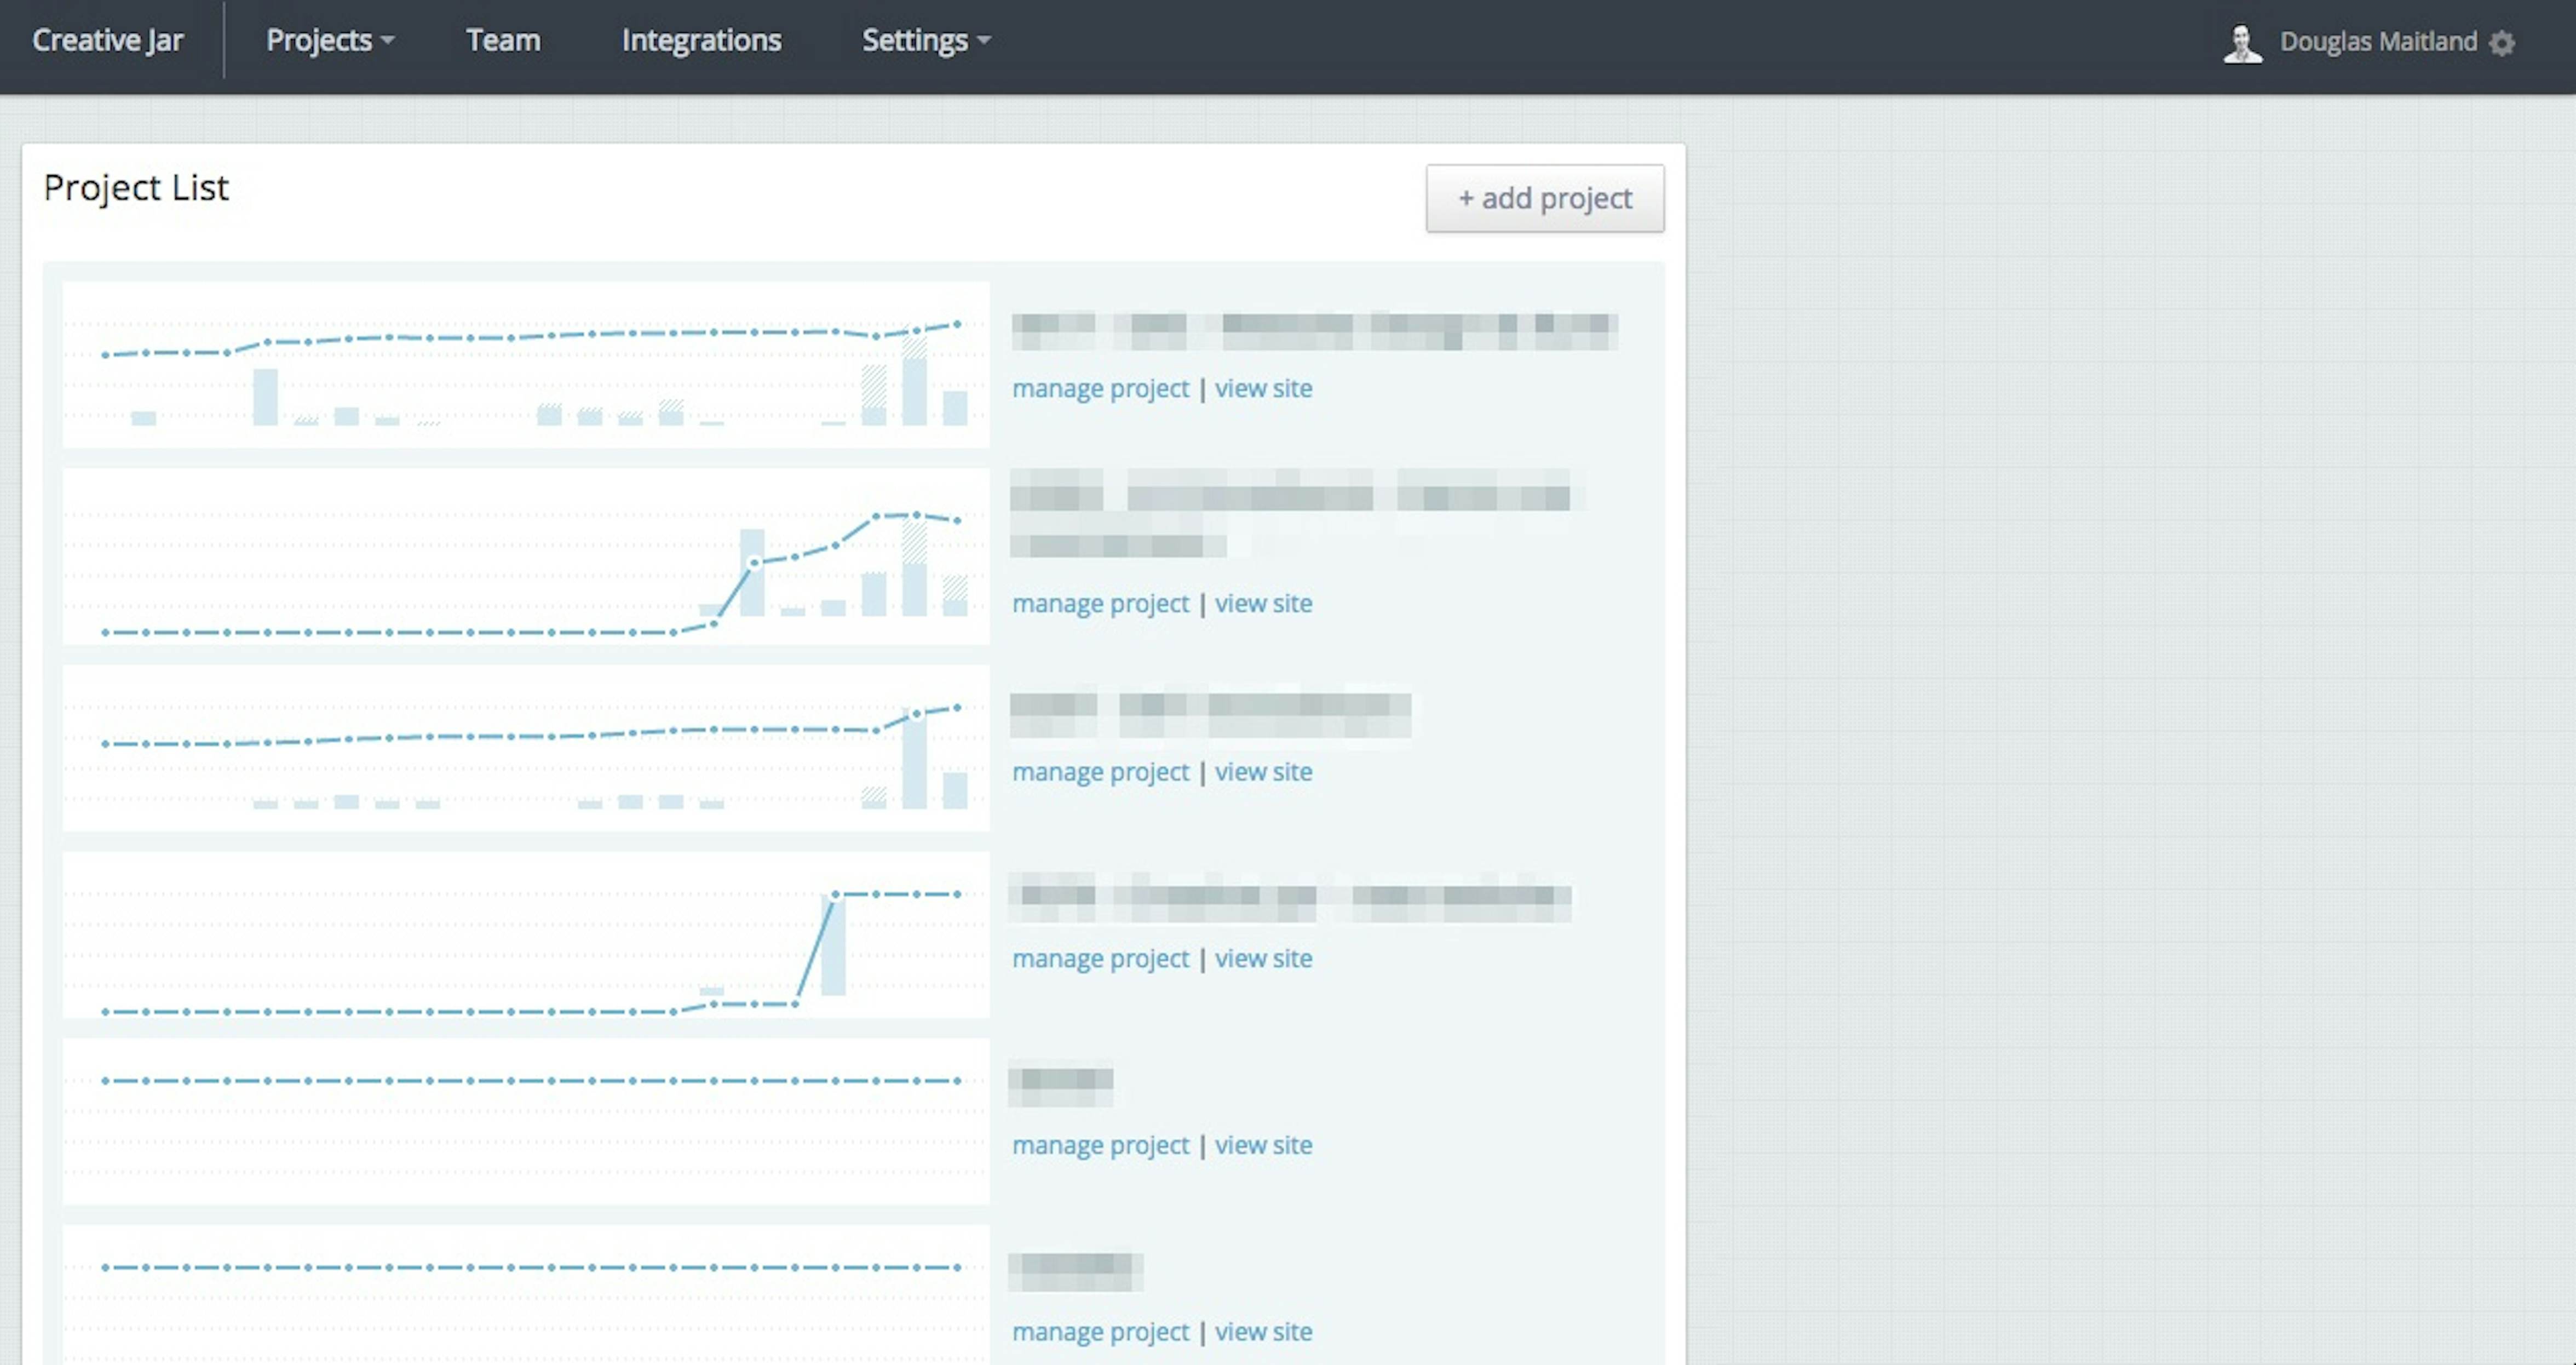Expand the Settings dropdown menu
This screenshot has width=2576, height=1365.
tap(925, 40)
